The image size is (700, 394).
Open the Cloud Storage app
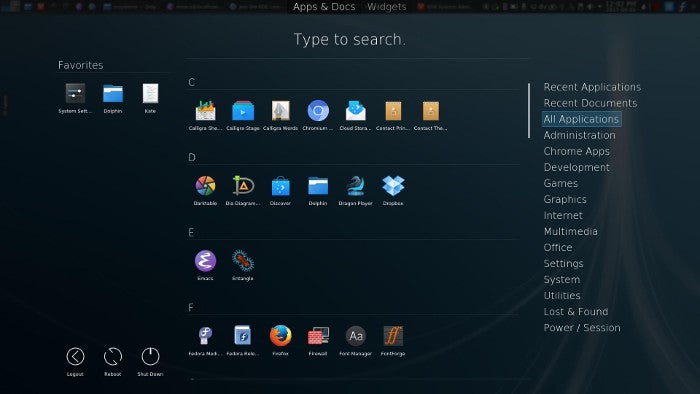pos(355,115)
